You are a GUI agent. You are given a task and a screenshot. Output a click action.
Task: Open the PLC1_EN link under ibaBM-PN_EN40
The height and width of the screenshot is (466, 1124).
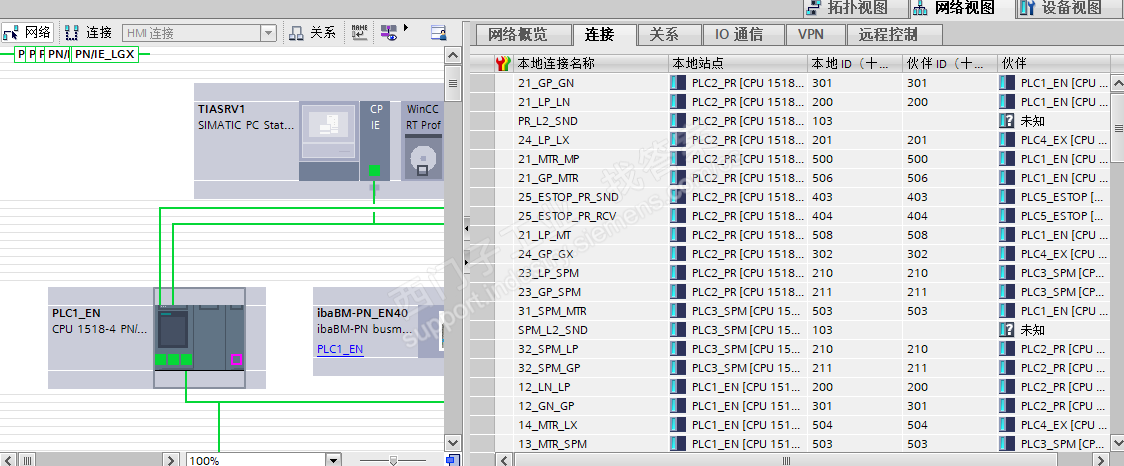(340, 349)
